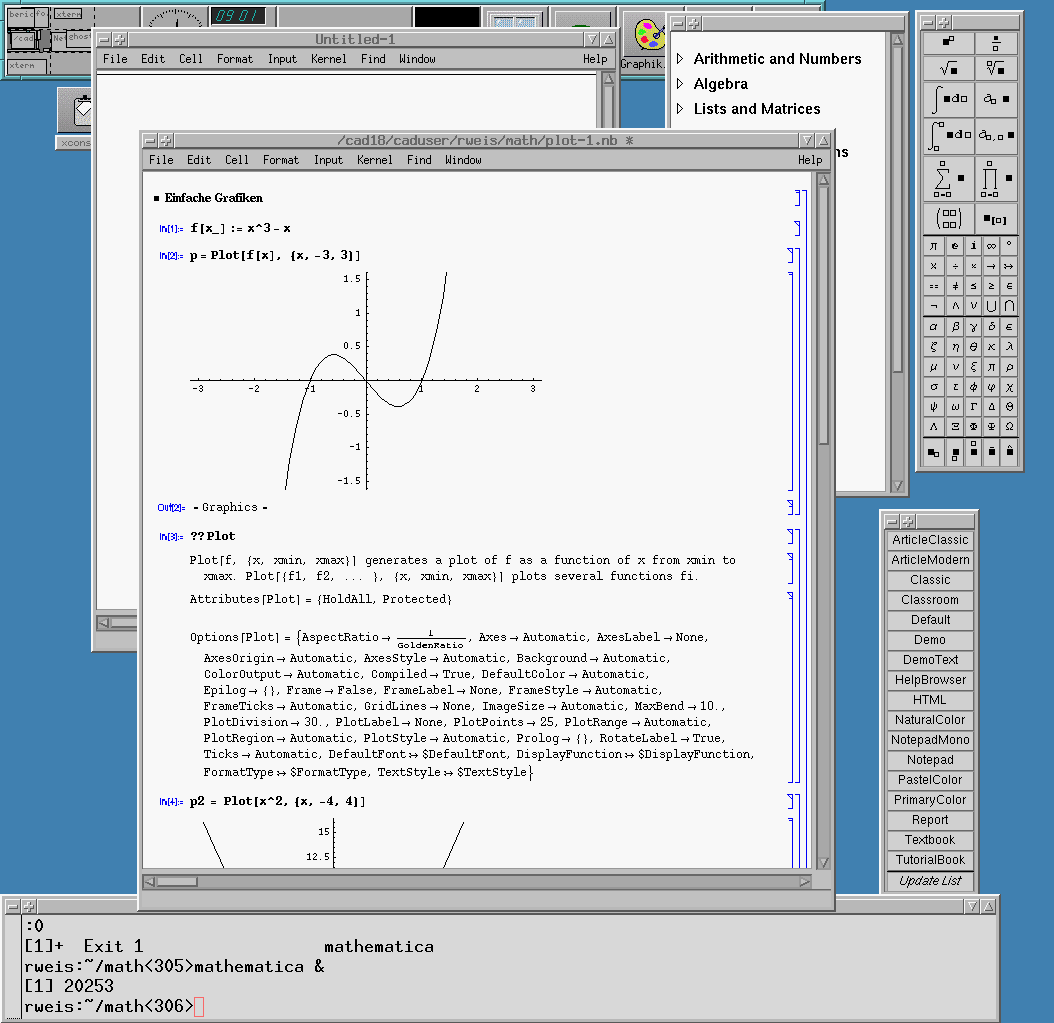Insert Greek letter sigma
The height and width of the screenshot is (1023, 1054).
[x=934, y=387]
